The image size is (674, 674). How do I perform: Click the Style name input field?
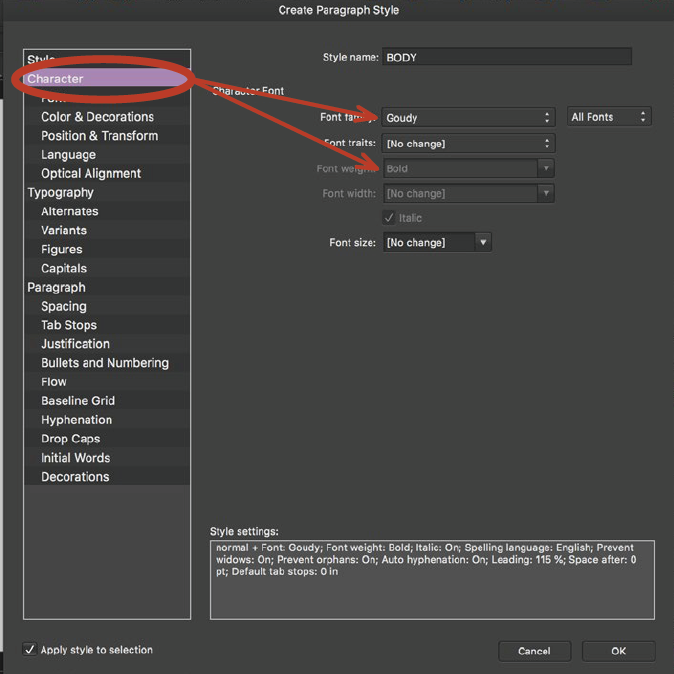pyautogui.click(x=507, y=58)
